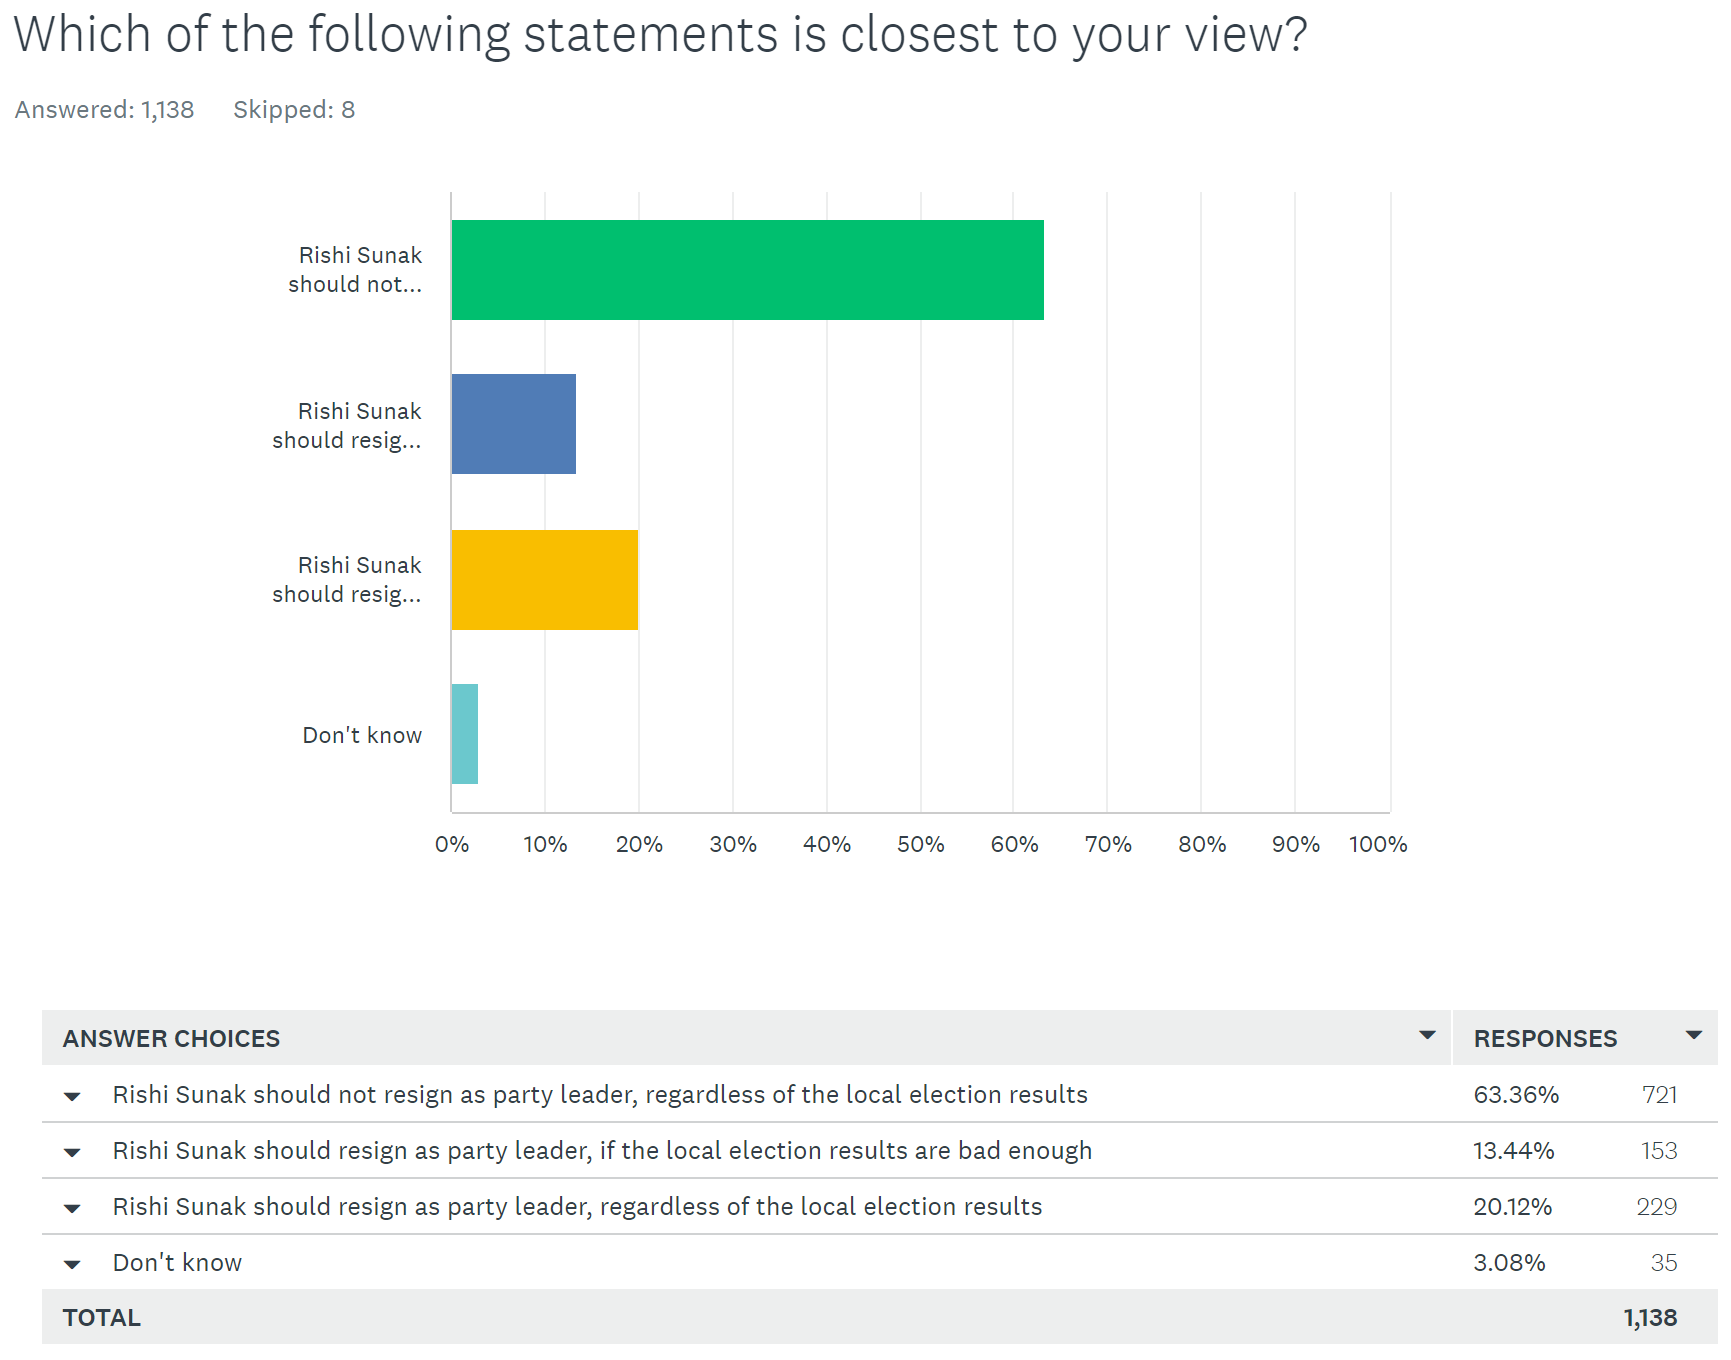Expand the Don't know row arrow
This screenshot has height=1360, width=1731.
tap(72, 1264)
